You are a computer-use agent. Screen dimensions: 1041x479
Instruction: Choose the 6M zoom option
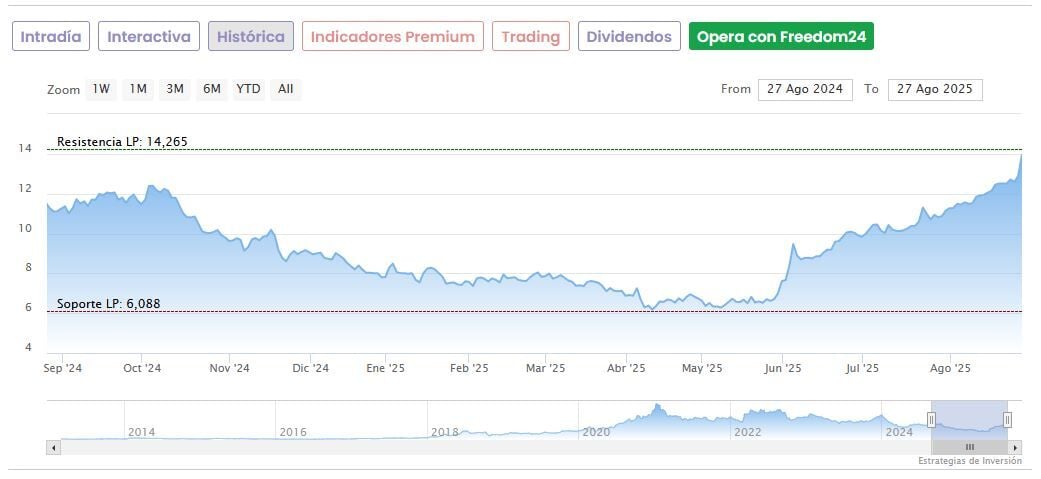click(211, 89)
